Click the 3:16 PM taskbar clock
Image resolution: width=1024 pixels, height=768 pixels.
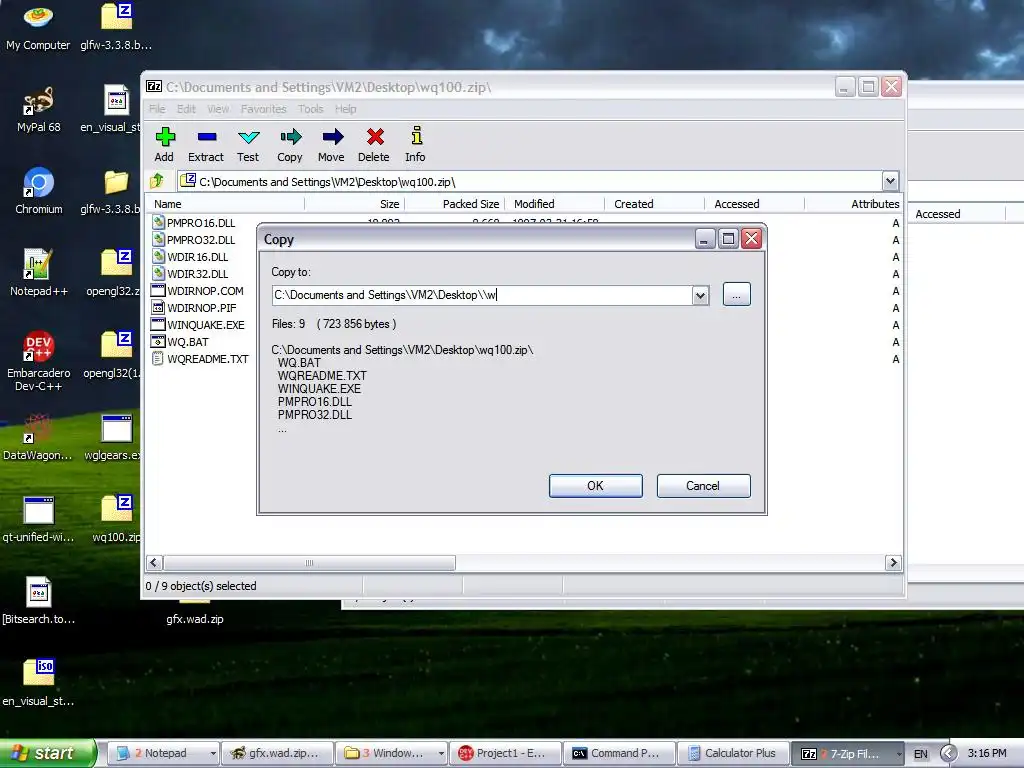(987, 753)
